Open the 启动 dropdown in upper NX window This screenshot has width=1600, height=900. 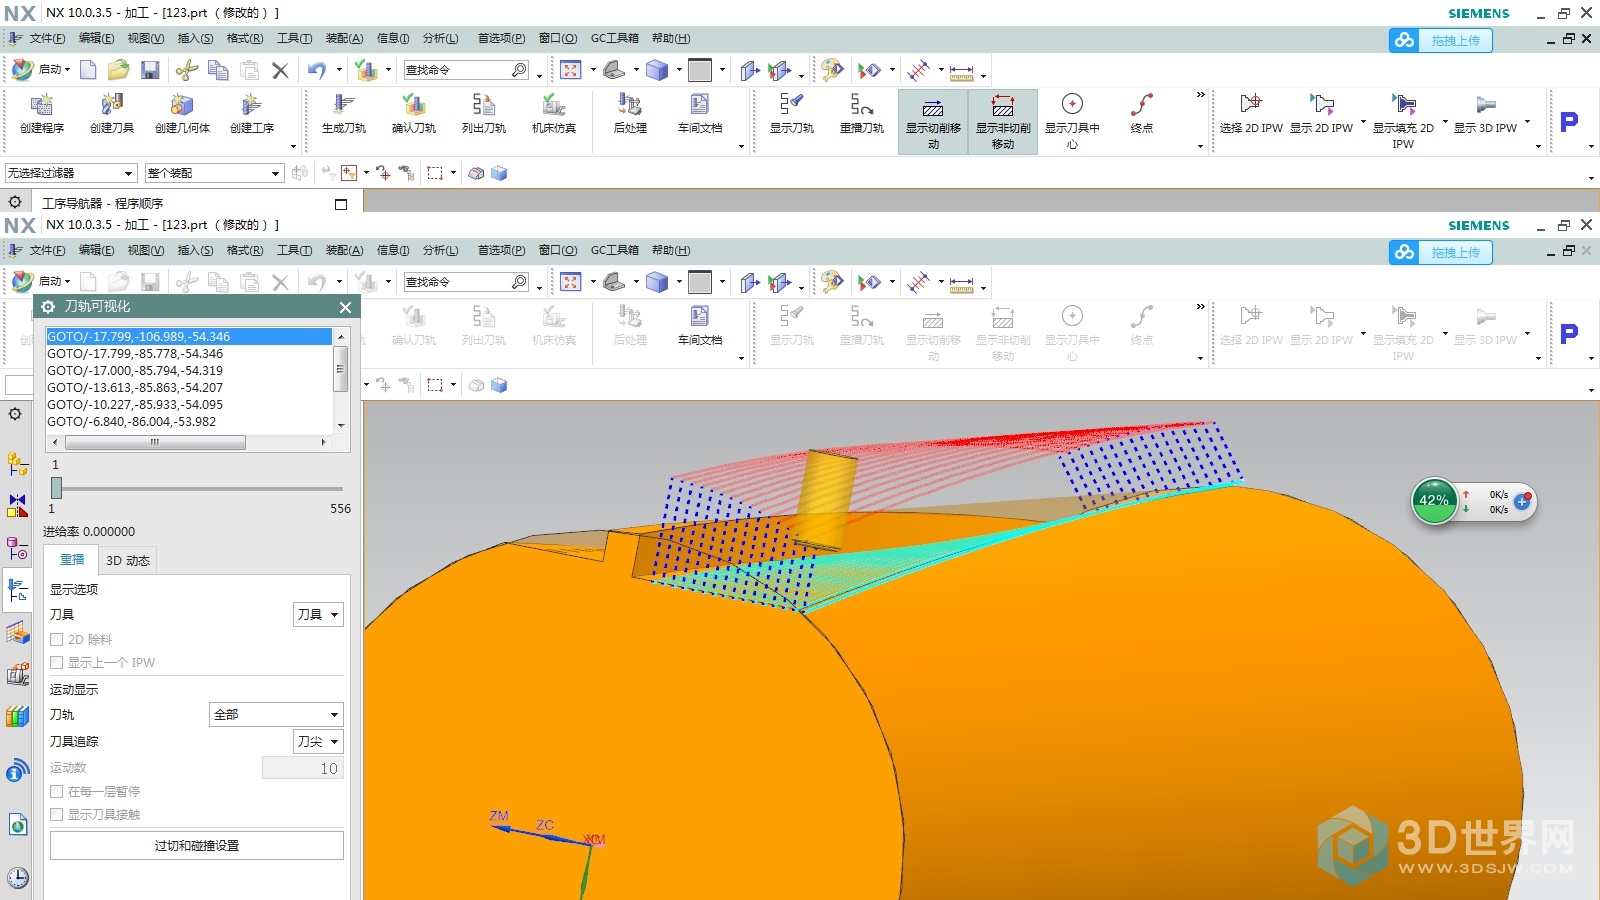(x=42, y=70)
